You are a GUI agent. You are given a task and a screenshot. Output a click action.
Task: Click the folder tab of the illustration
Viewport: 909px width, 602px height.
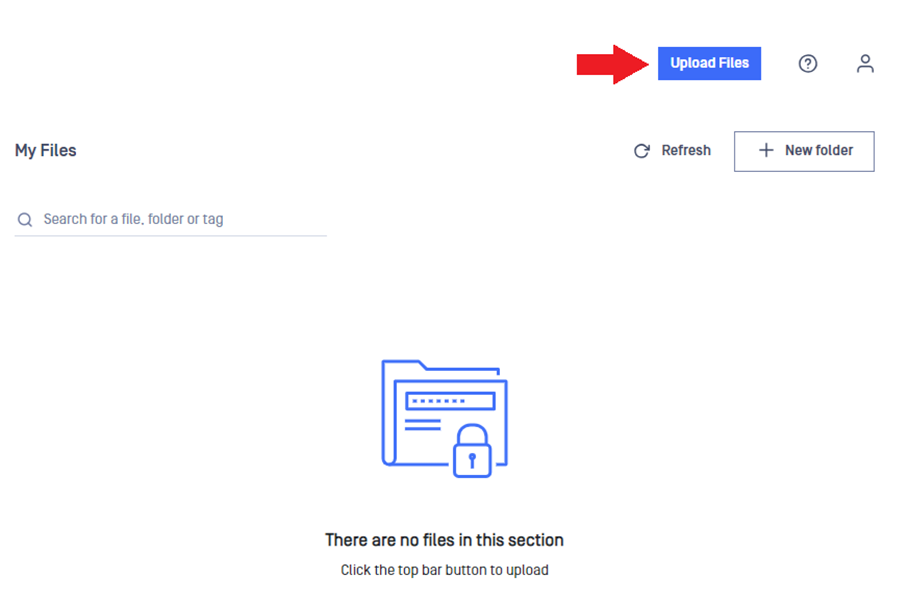(x=405, y=365)
